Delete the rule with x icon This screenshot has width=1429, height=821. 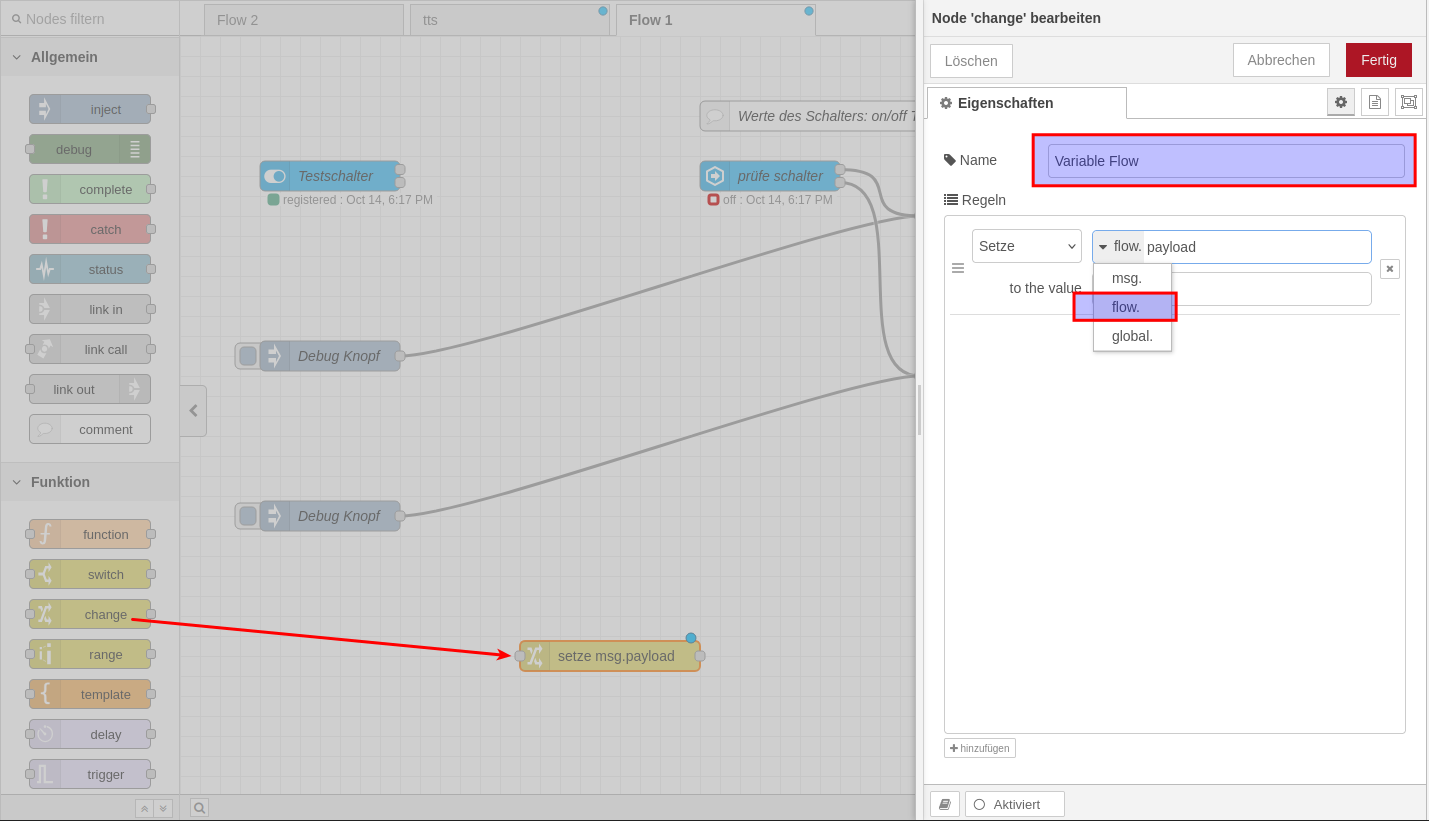(1389, 268)
